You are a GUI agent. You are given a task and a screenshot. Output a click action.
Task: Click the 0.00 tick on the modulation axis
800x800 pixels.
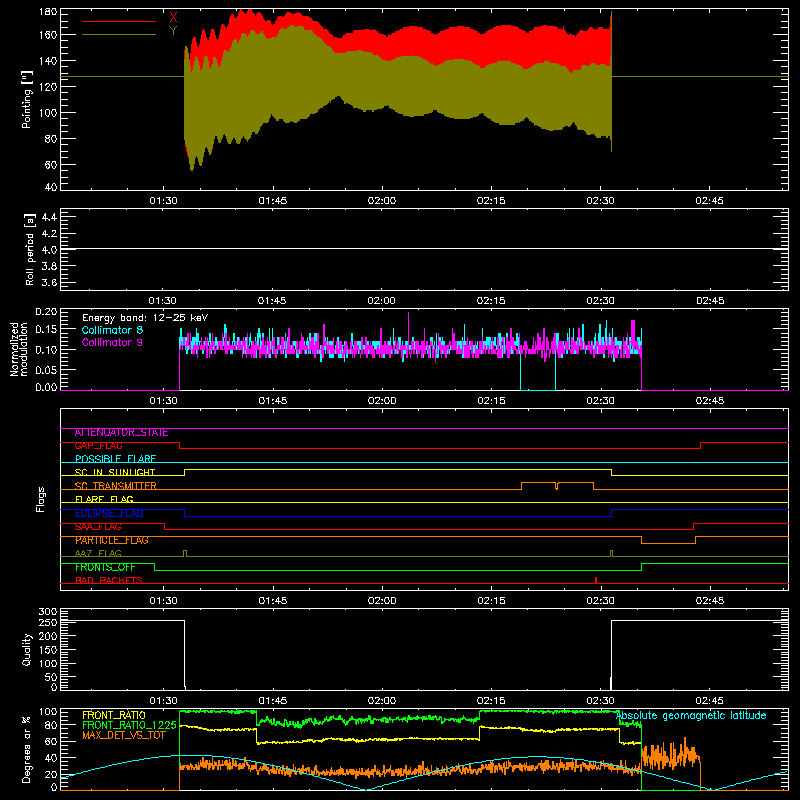(46, 388)
